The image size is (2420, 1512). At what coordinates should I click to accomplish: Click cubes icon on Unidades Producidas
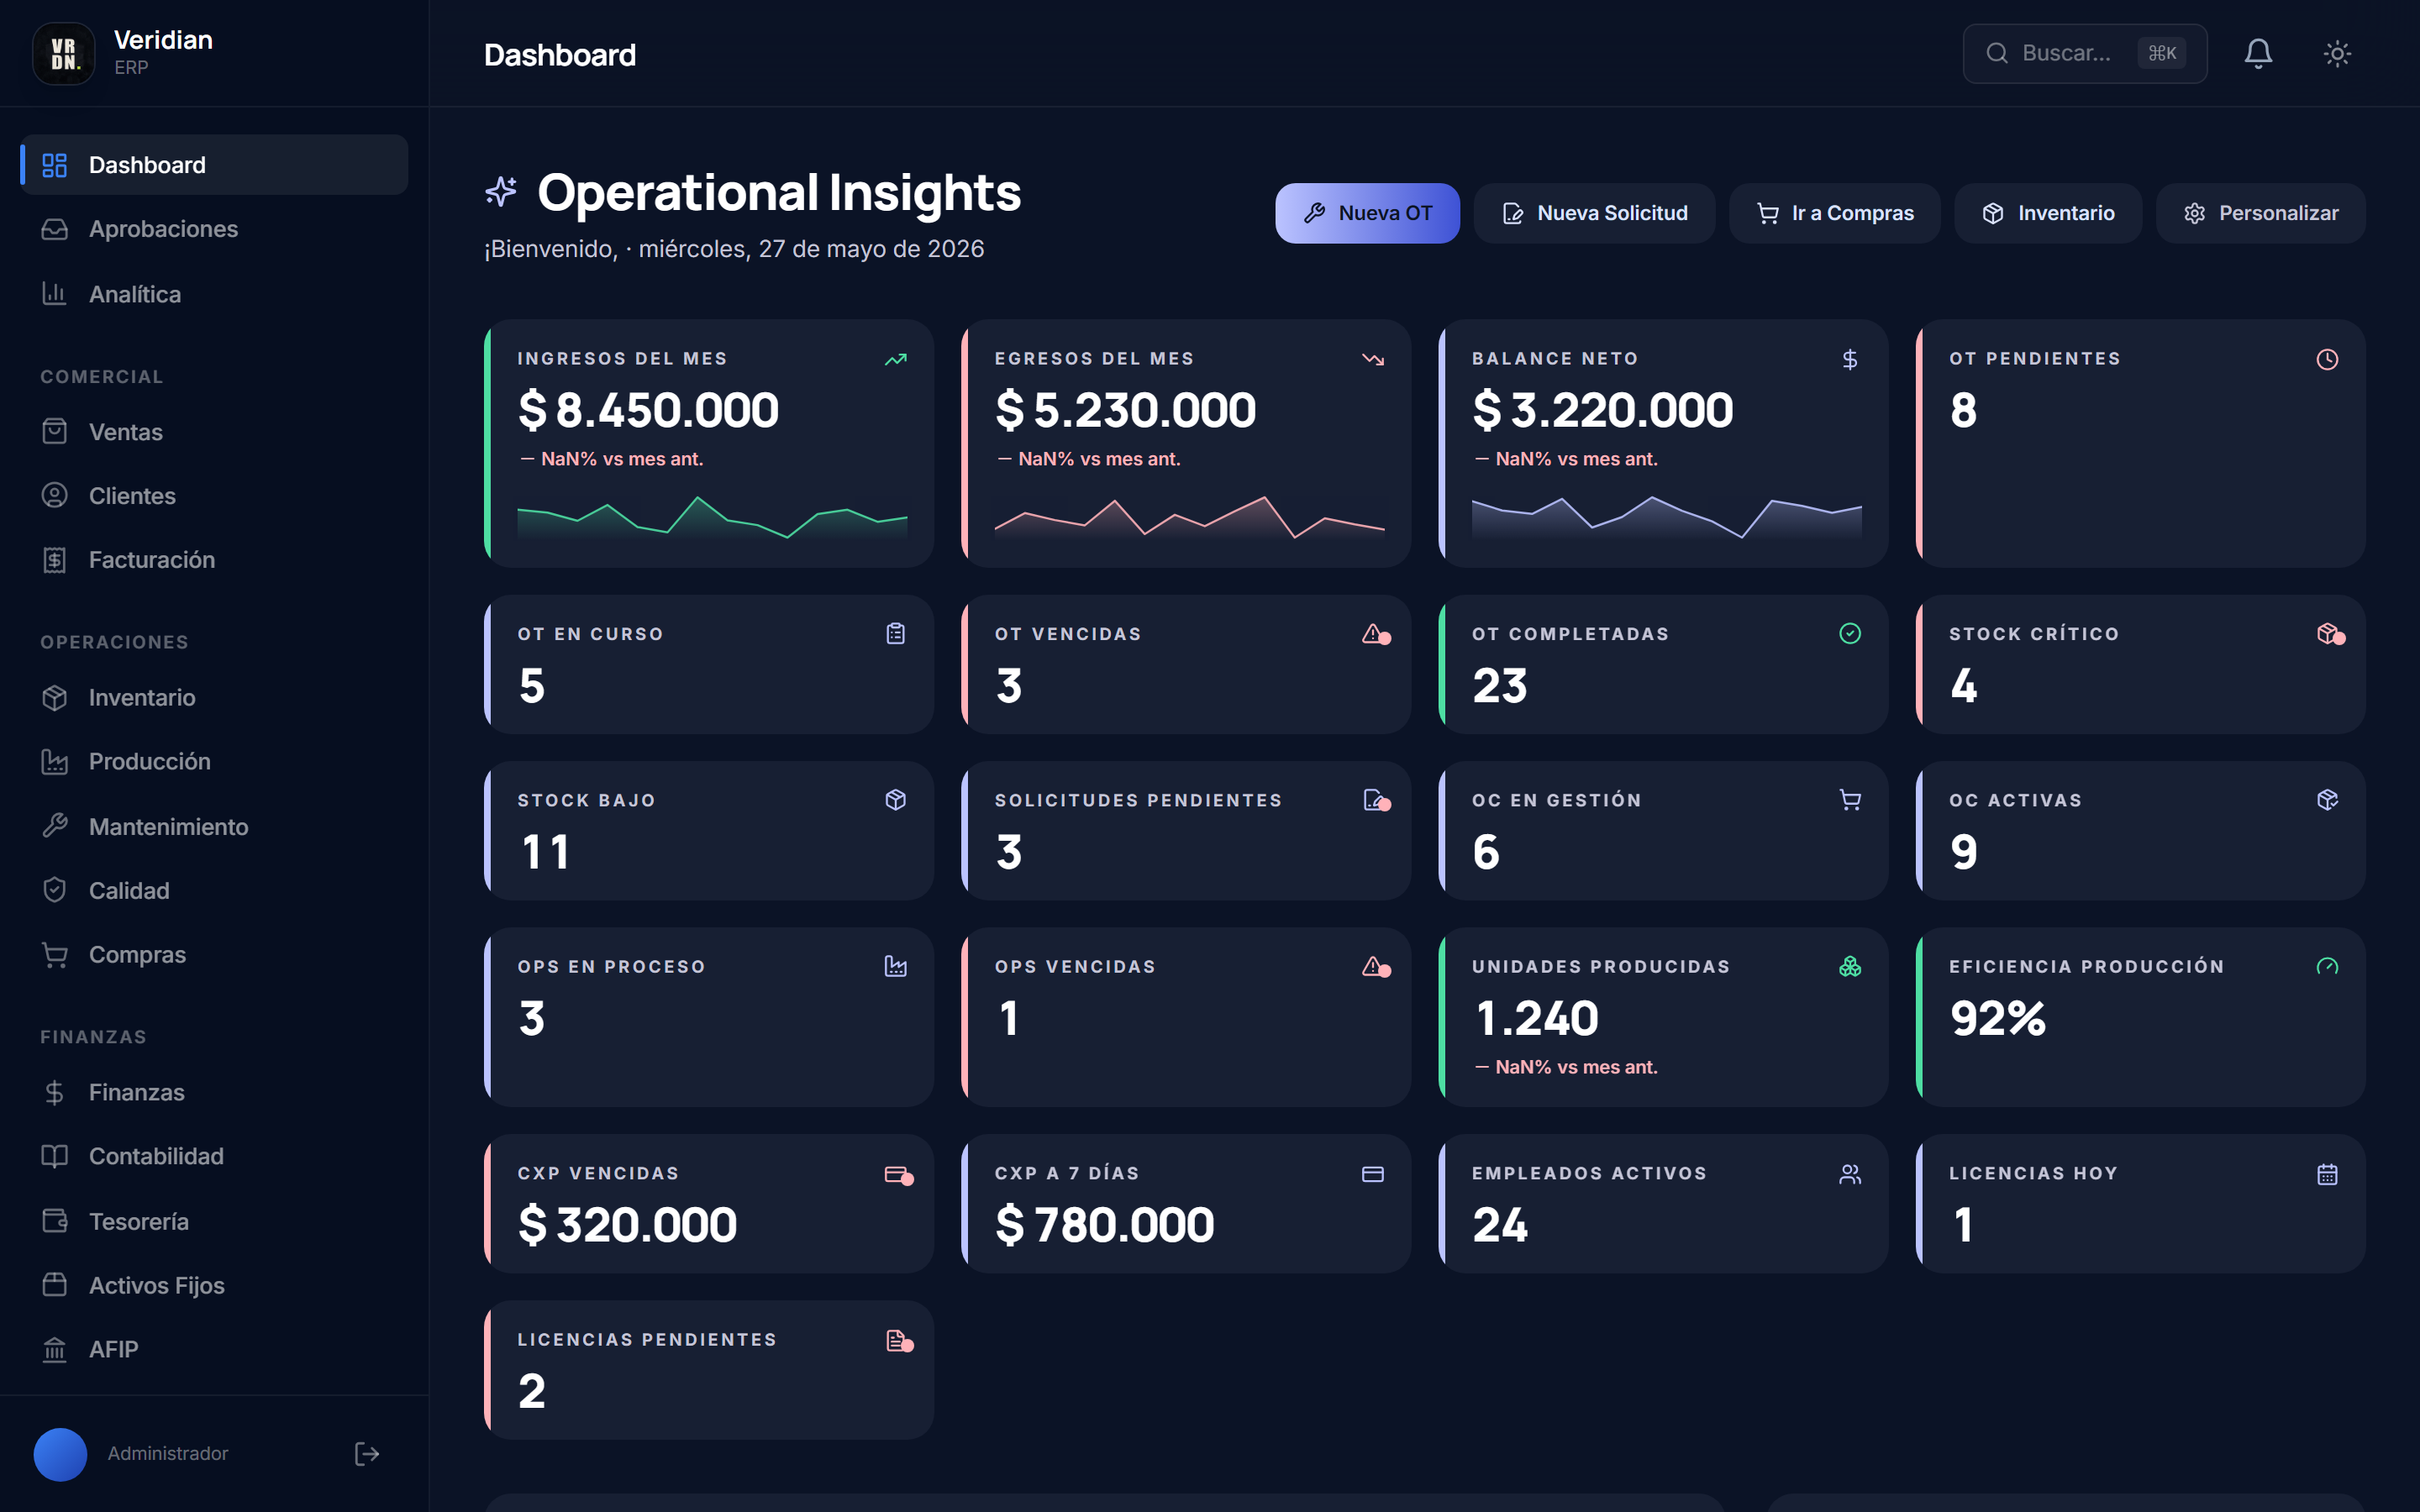point(1850,966)
